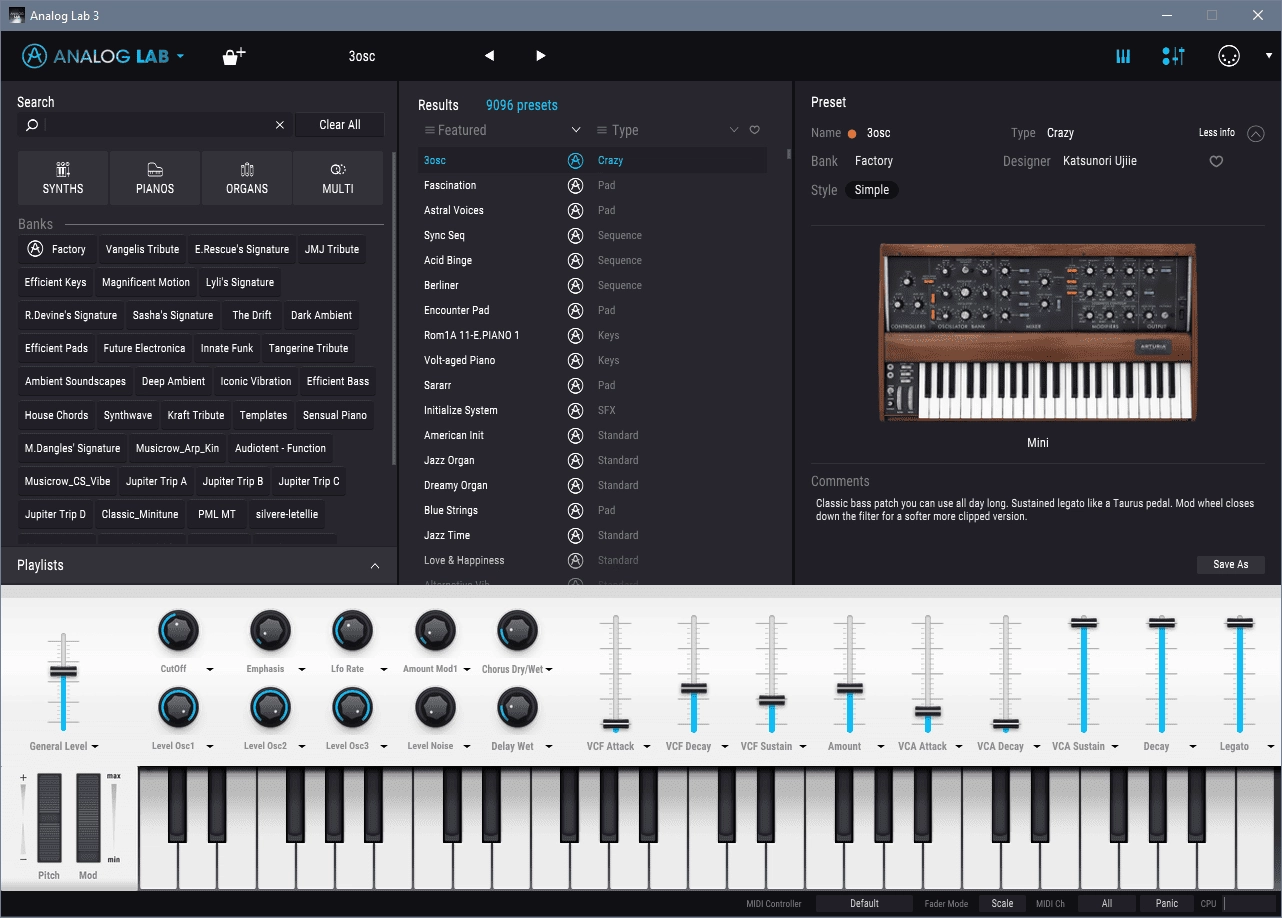Image resolution: width=1282 pixels, height=918 pixels.
Task: Filter results by favorites heart icon
Action: click(x=755, y=130)
